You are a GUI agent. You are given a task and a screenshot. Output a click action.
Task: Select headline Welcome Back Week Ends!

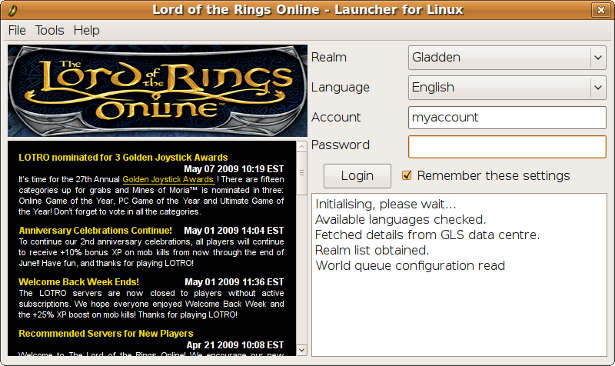[78, 282]
